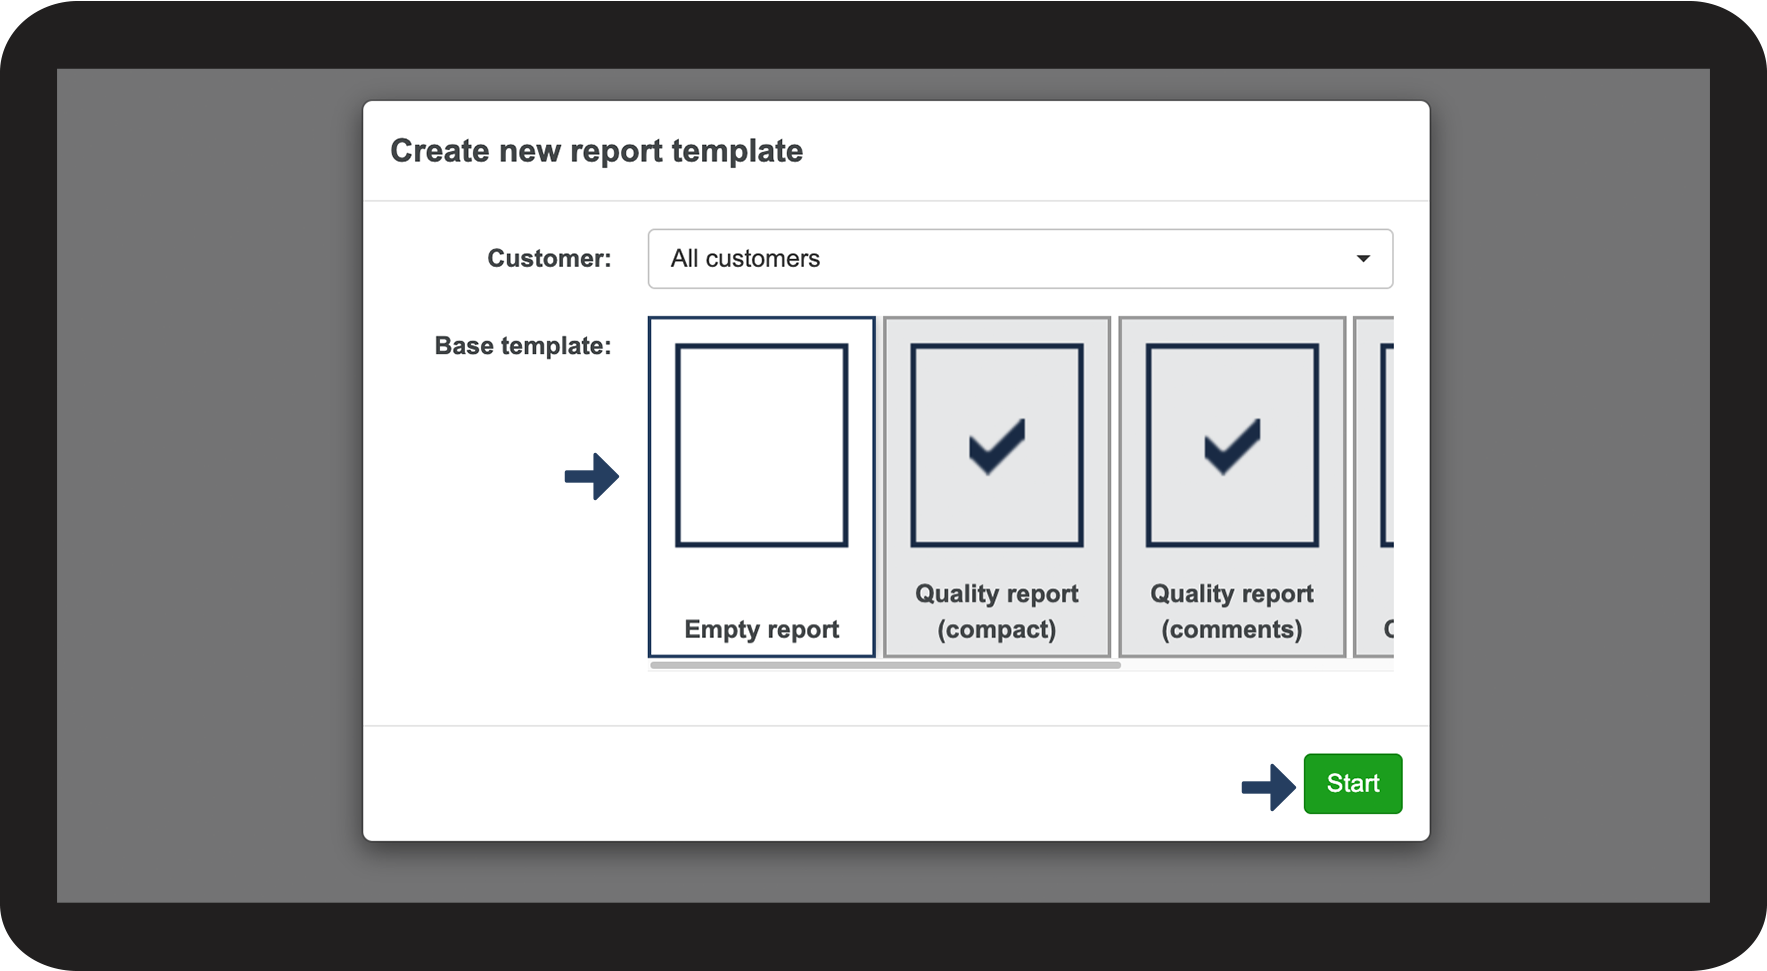The image size is (1767, 971).
Task: Click the partially visible fourth template's page icon
Action: point(1386,445)
